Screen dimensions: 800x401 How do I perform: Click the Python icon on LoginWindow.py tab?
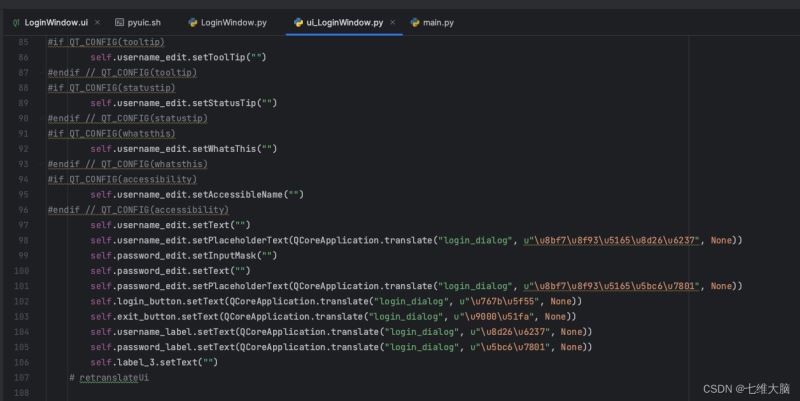[192, 22]
